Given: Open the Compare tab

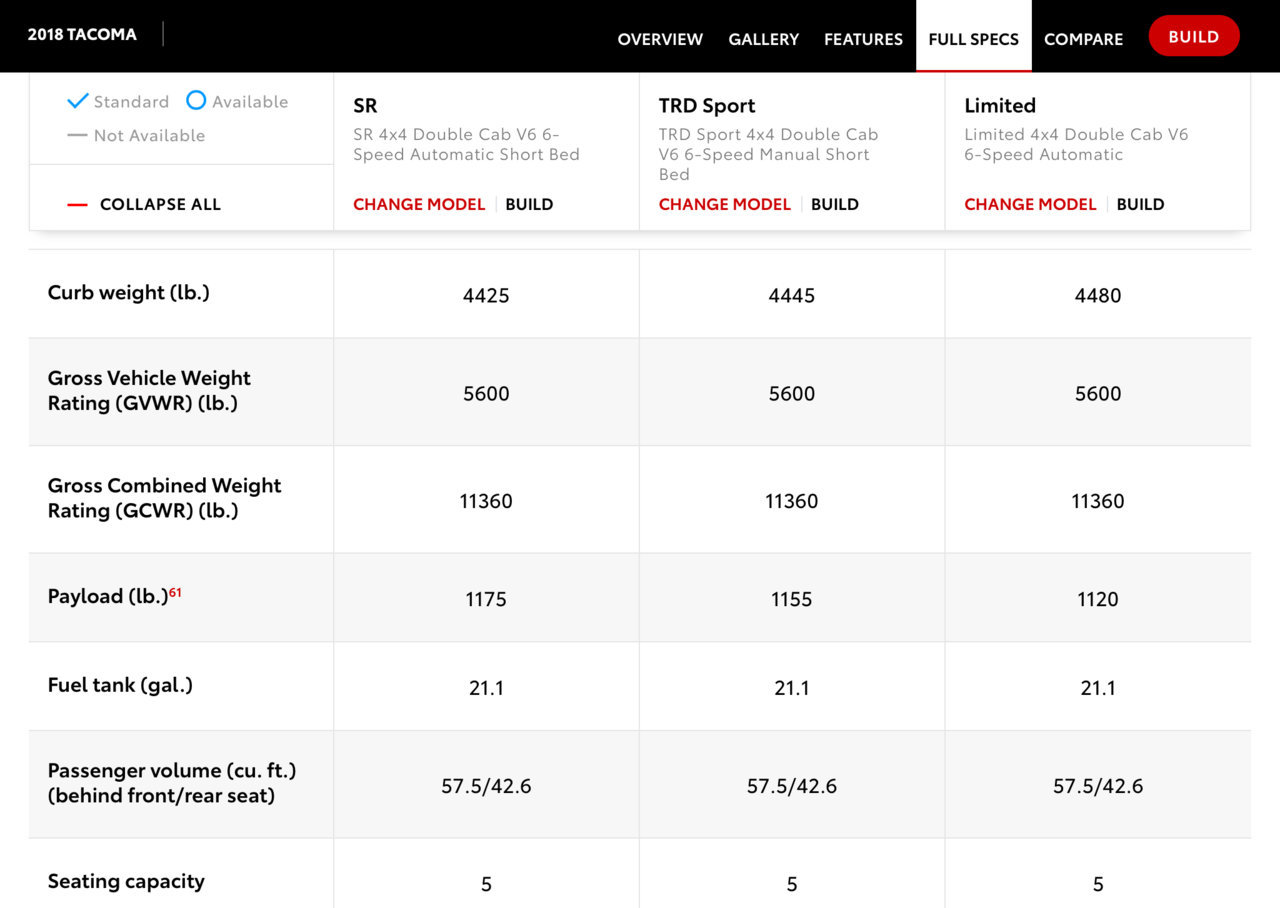Looking at the screenshot, I should (x=1083, y=39).
